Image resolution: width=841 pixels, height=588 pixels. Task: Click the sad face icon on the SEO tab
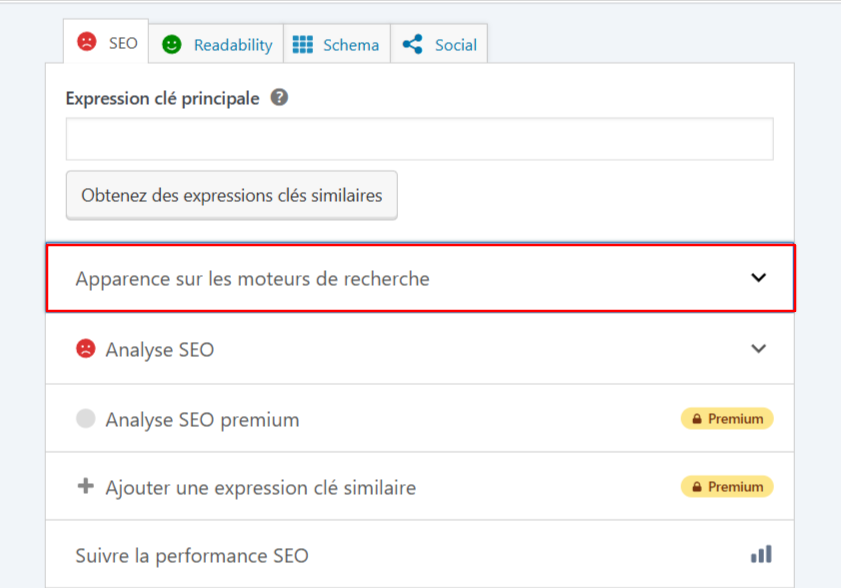[x=88, y=44]
